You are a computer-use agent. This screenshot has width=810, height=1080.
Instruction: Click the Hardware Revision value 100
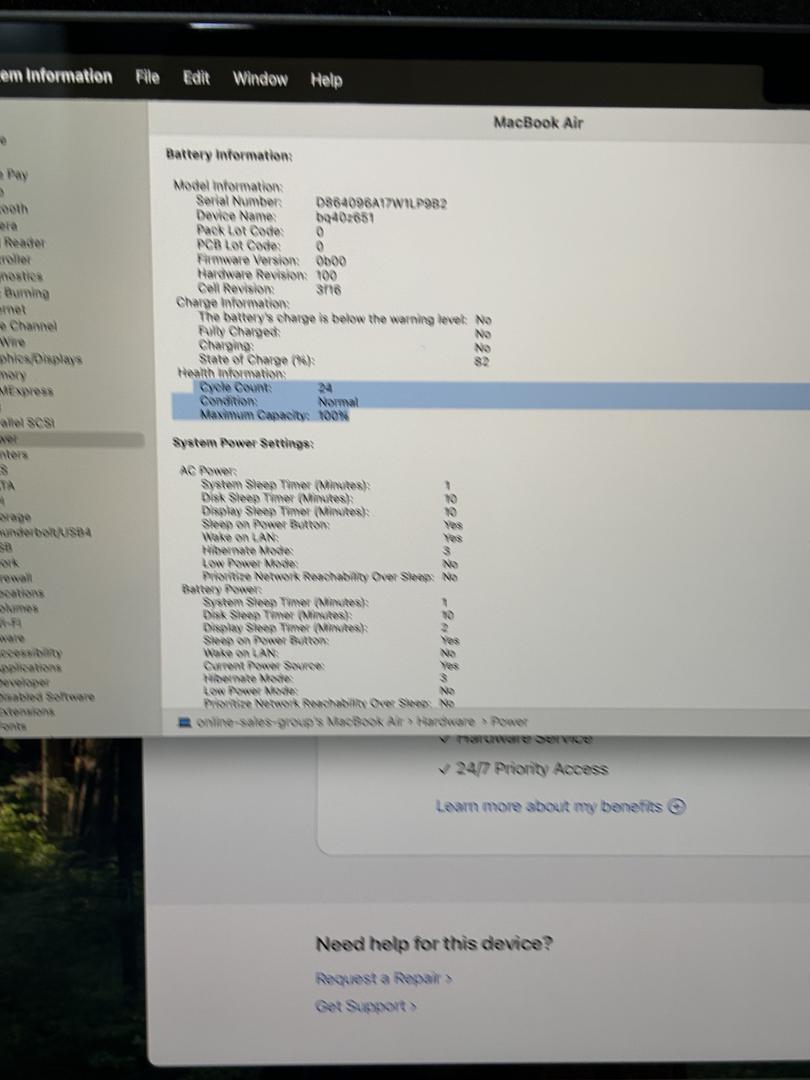coord(326,275)
